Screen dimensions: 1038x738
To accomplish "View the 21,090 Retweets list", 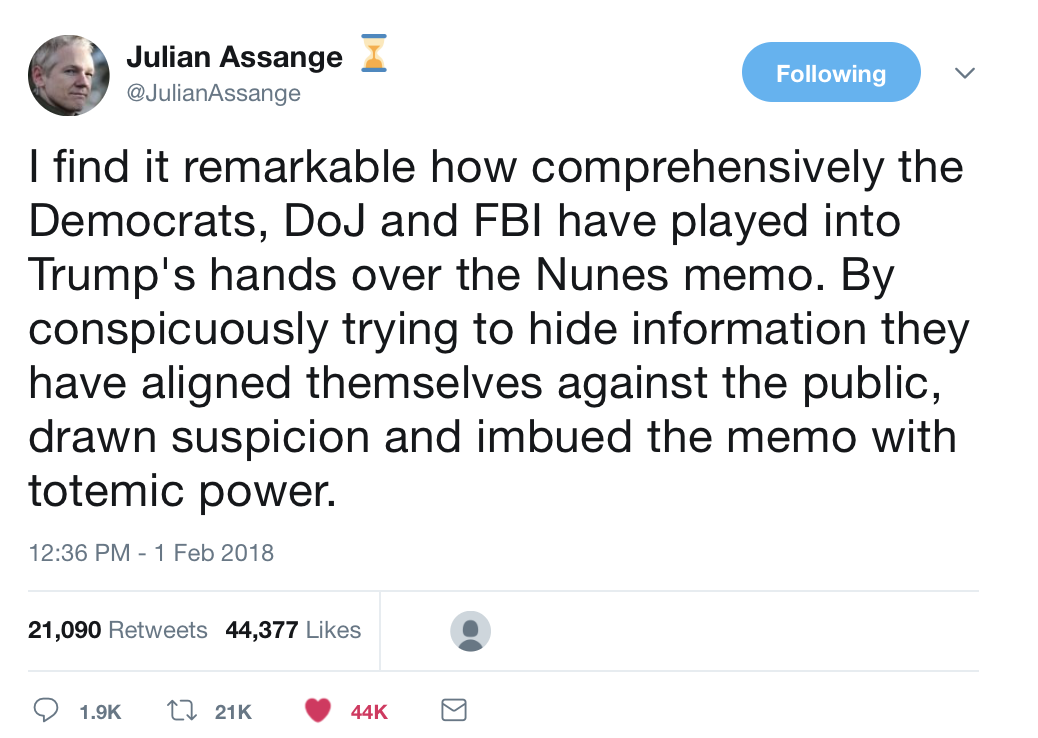I will pos(118,630).
